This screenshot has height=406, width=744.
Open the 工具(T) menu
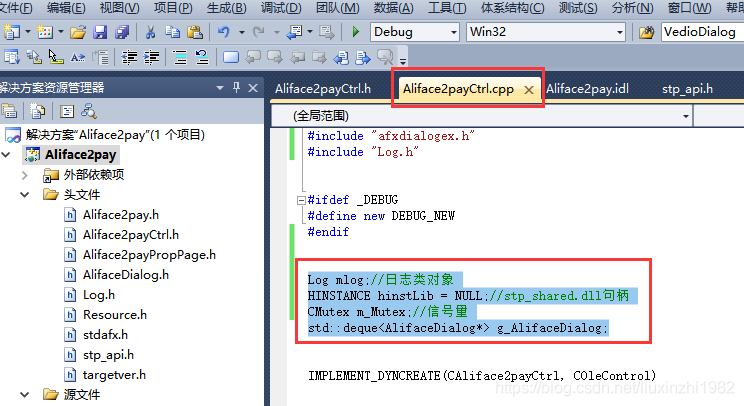tap(447, 8)
